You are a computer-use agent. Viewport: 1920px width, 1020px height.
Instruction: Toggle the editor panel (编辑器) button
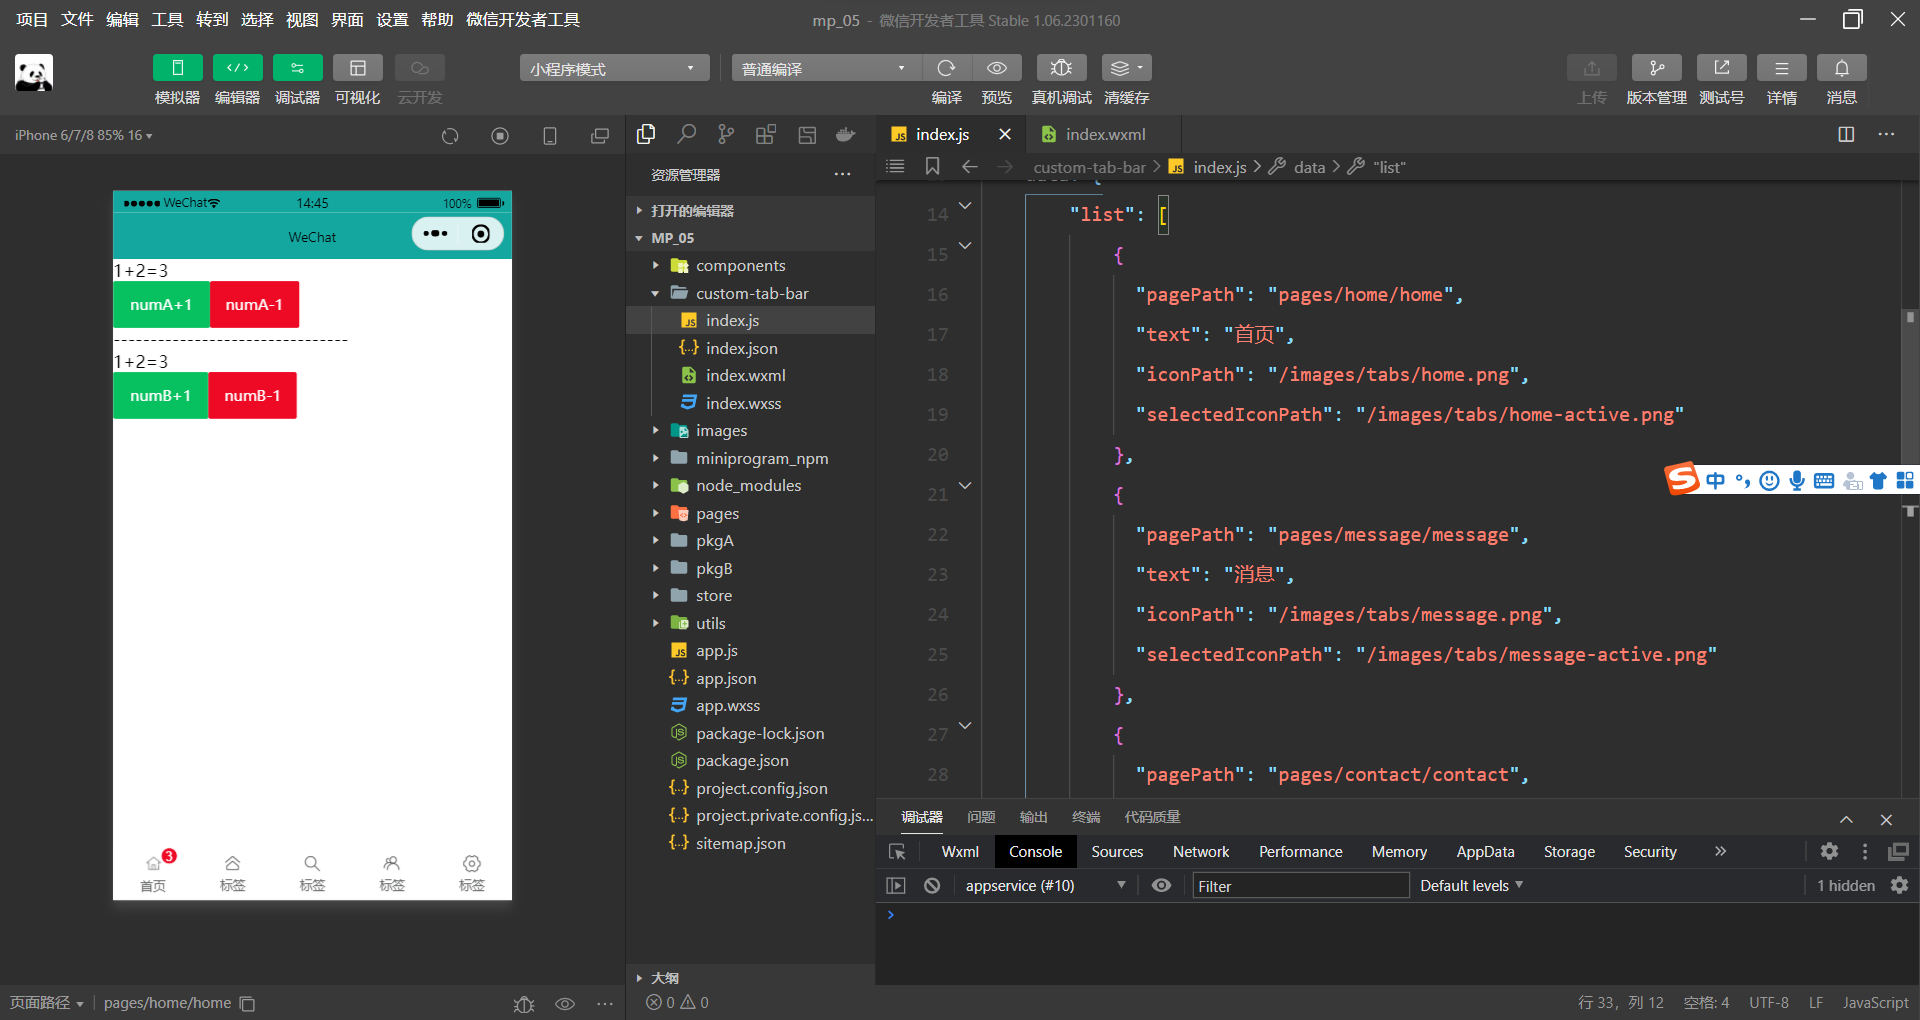click(237, 68)
